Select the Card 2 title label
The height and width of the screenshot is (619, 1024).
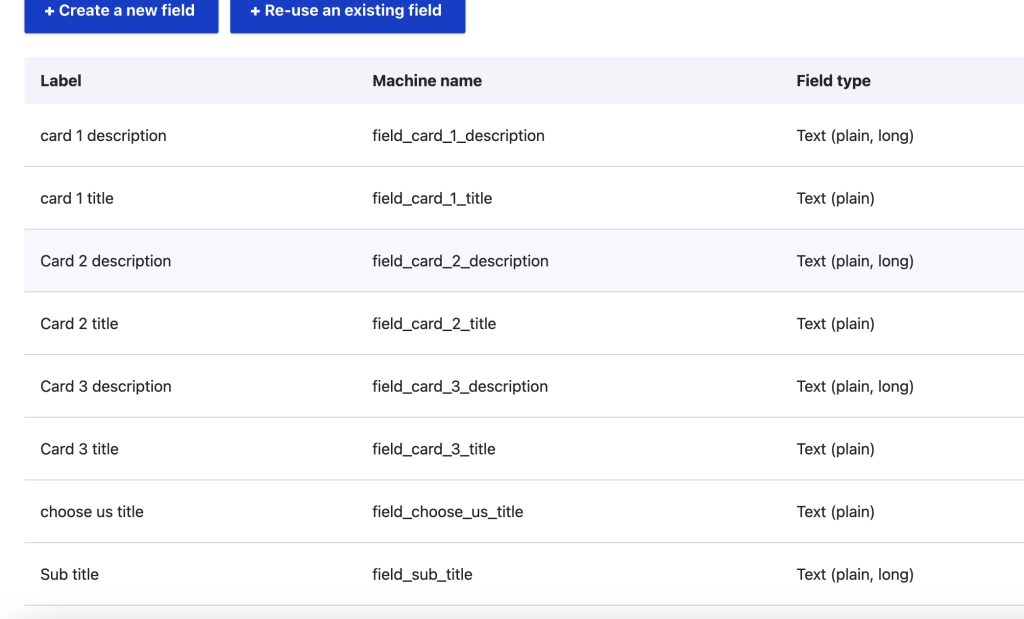click(x=79, y=324)
